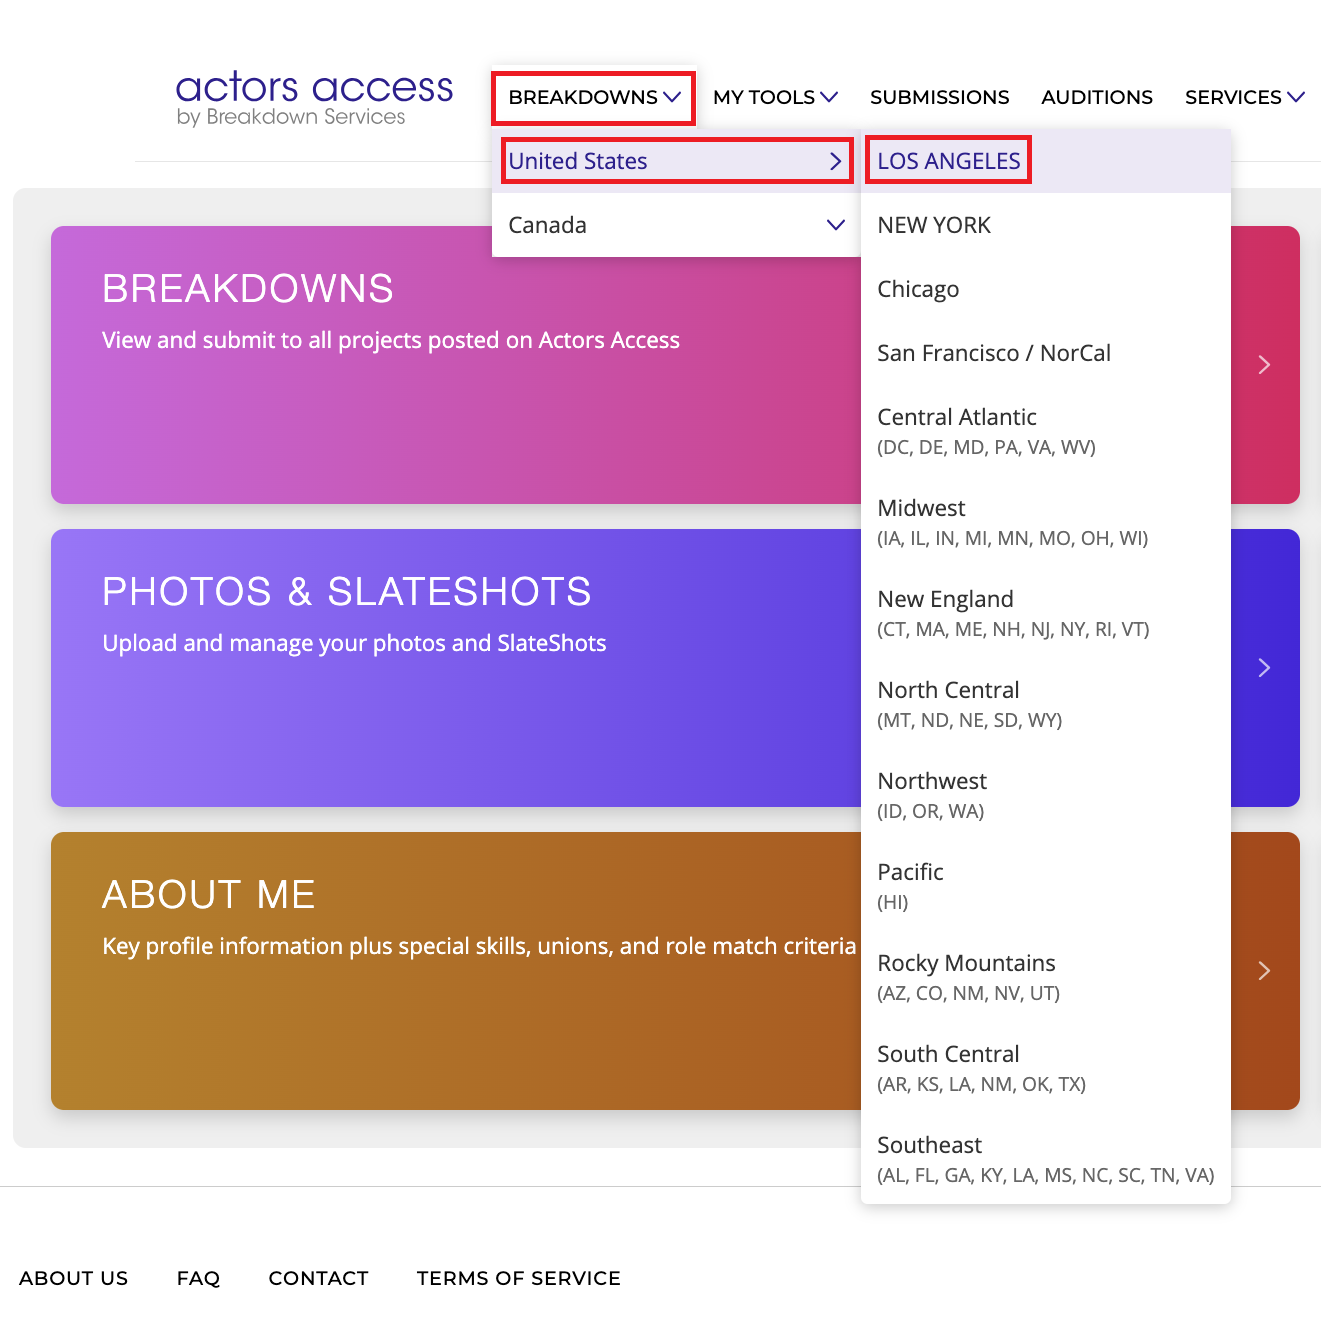Open ABOUT US footer link
The width and height of the screenshot is (1321, 1317).
[x=74, y=1278]
